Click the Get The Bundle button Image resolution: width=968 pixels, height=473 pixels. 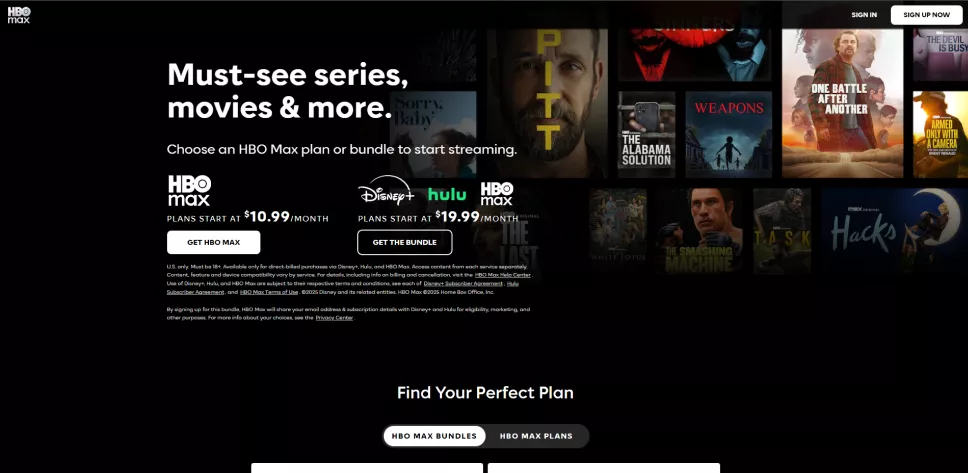click(x=404, y=242)
